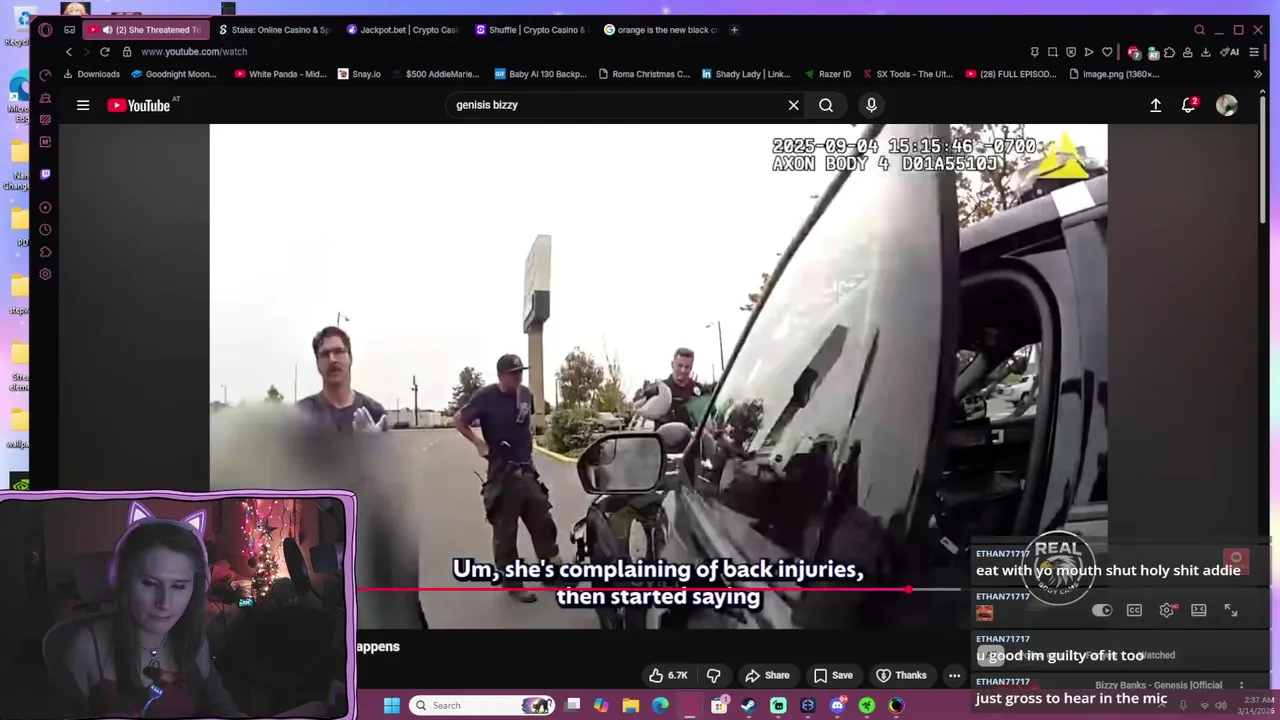This screenshot has height=720, width=1280.
Task: Seek using the red video progress bar
Action: (660, 589)
